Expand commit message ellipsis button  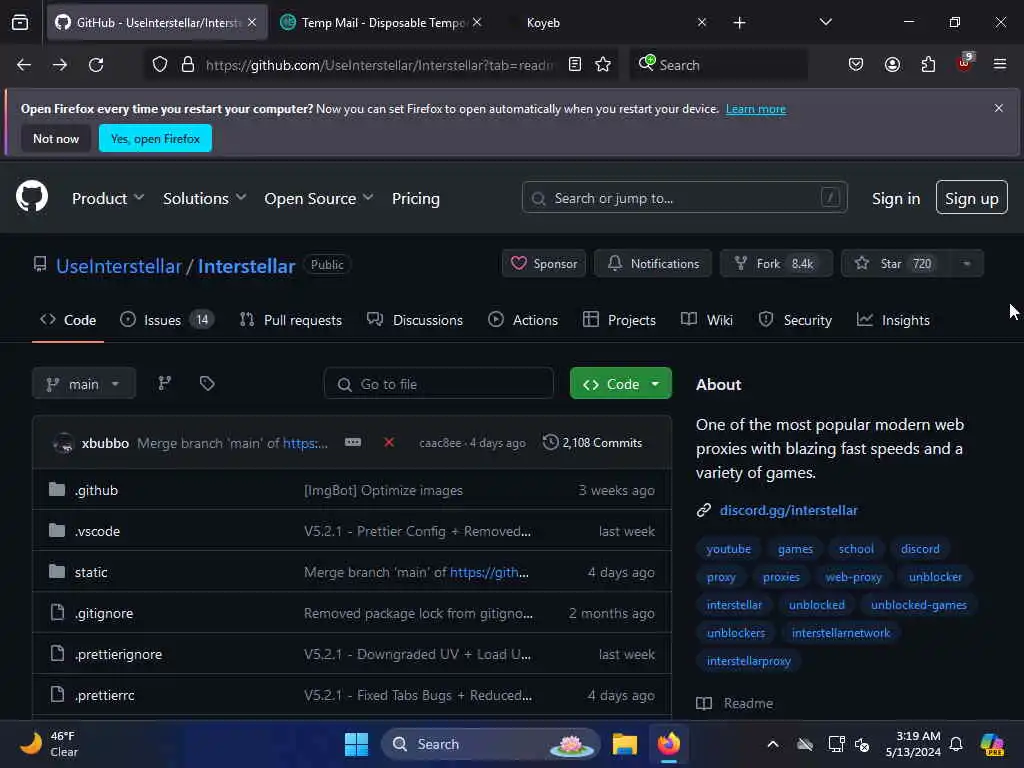point(353,442)
